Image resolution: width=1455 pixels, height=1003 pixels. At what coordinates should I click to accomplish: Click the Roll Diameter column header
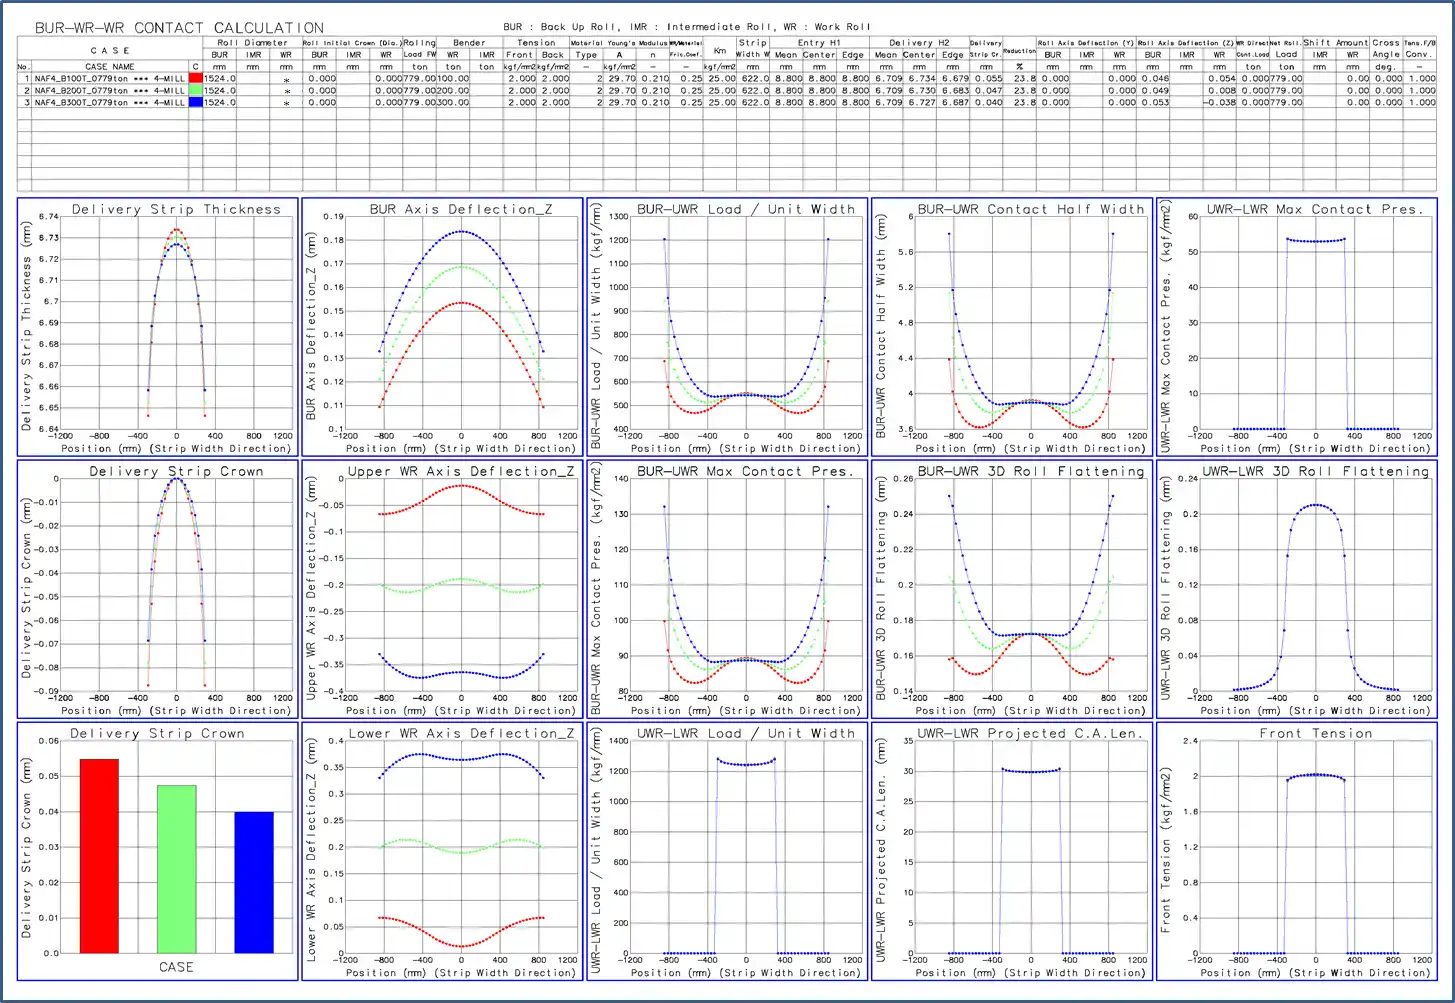click(252, 43)
